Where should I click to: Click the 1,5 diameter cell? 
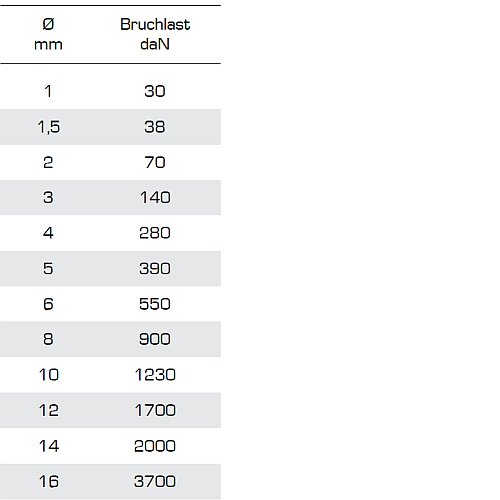[x=49, y=127]
